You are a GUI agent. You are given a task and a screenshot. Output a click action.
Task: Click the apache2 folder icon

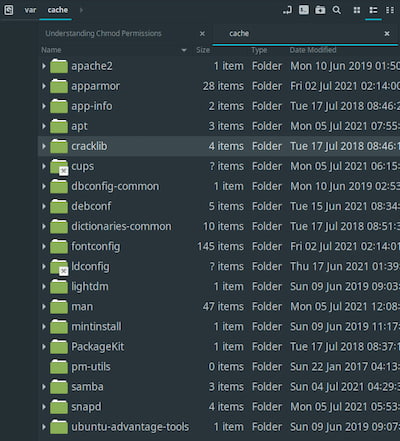tap(59, 66)
